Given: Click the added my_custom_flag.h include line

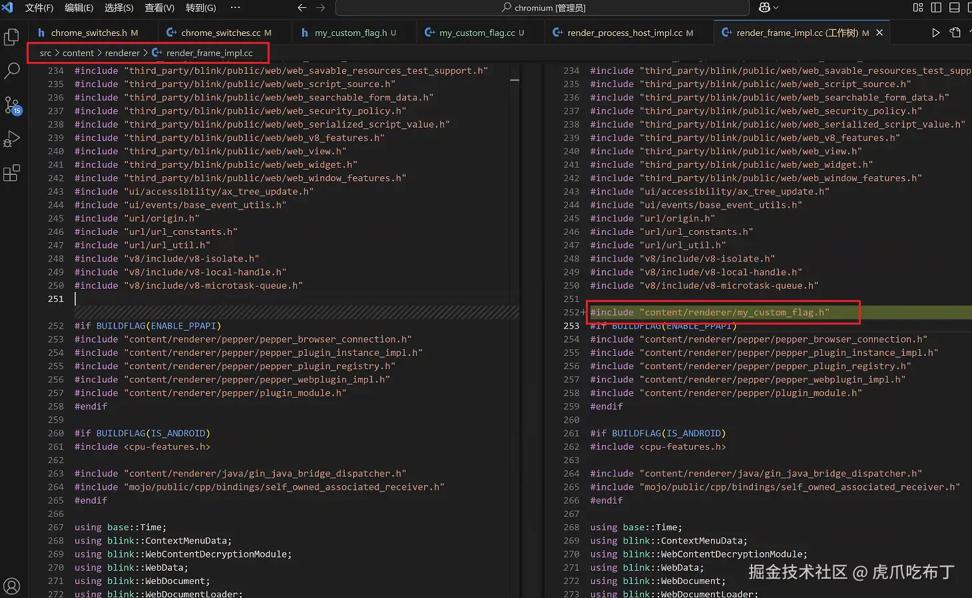Looking at the screenshot, I should [709, 312].
